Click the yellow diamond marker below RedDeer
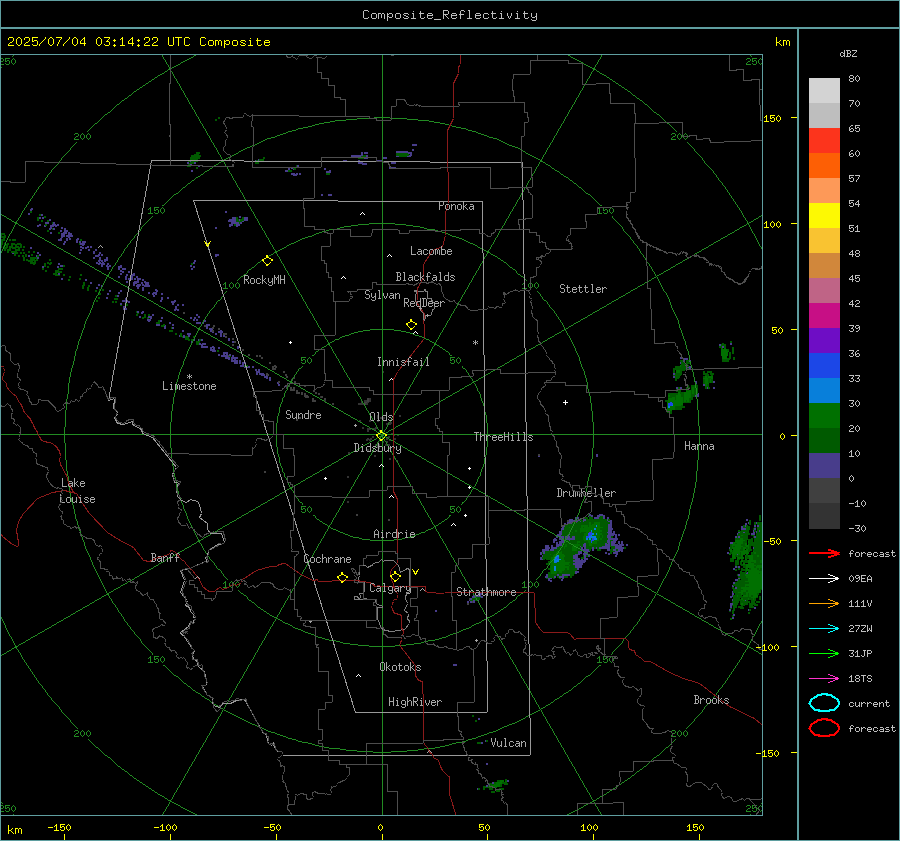This screenshot has height=841, width=900. click(412, 325)
